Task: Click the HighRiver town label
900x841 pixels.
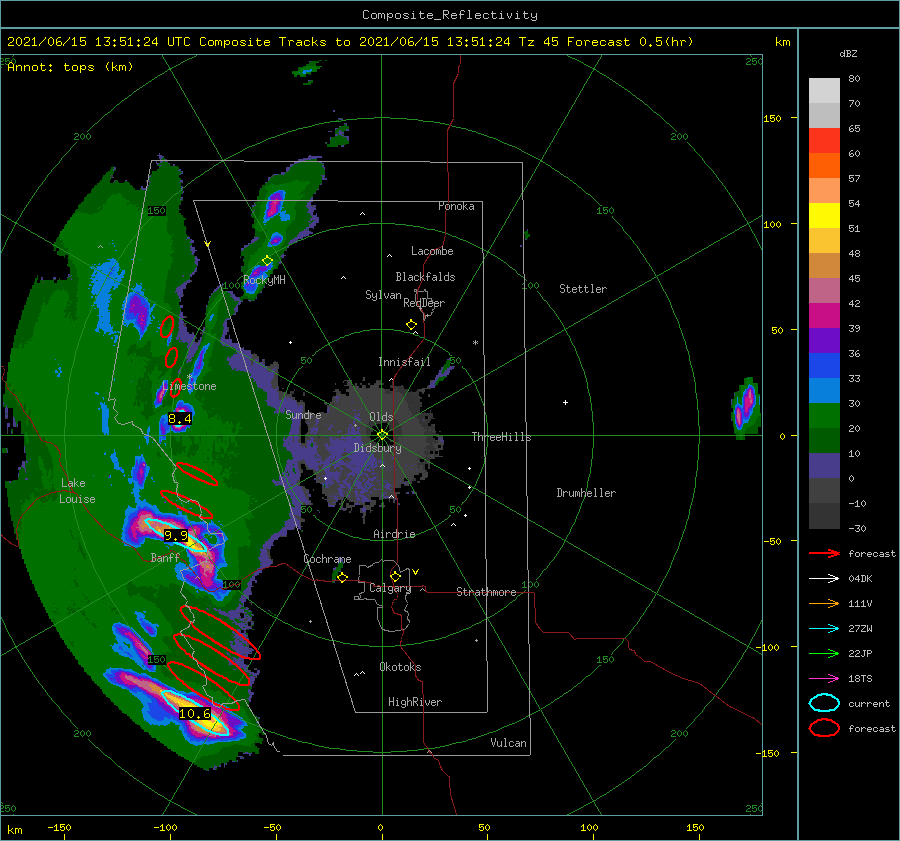Action: [x=415, y=702]
